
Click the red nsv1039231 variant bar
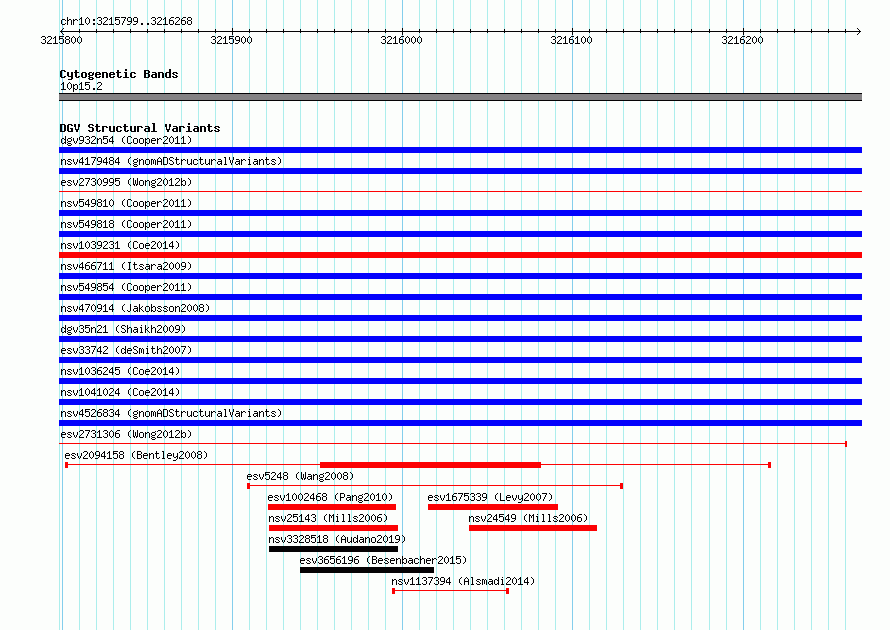(460, 255)
